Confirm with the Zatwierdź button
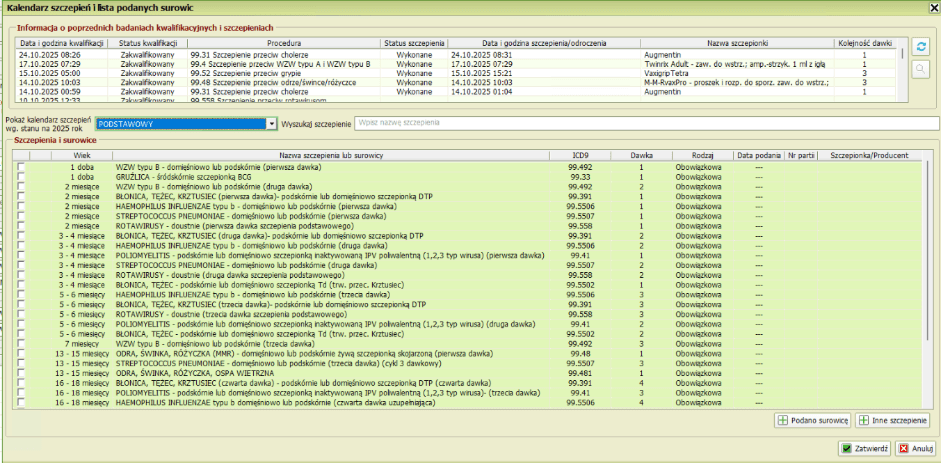The width and height of the screenshot is (942, 463). click(x=865, y=449)
